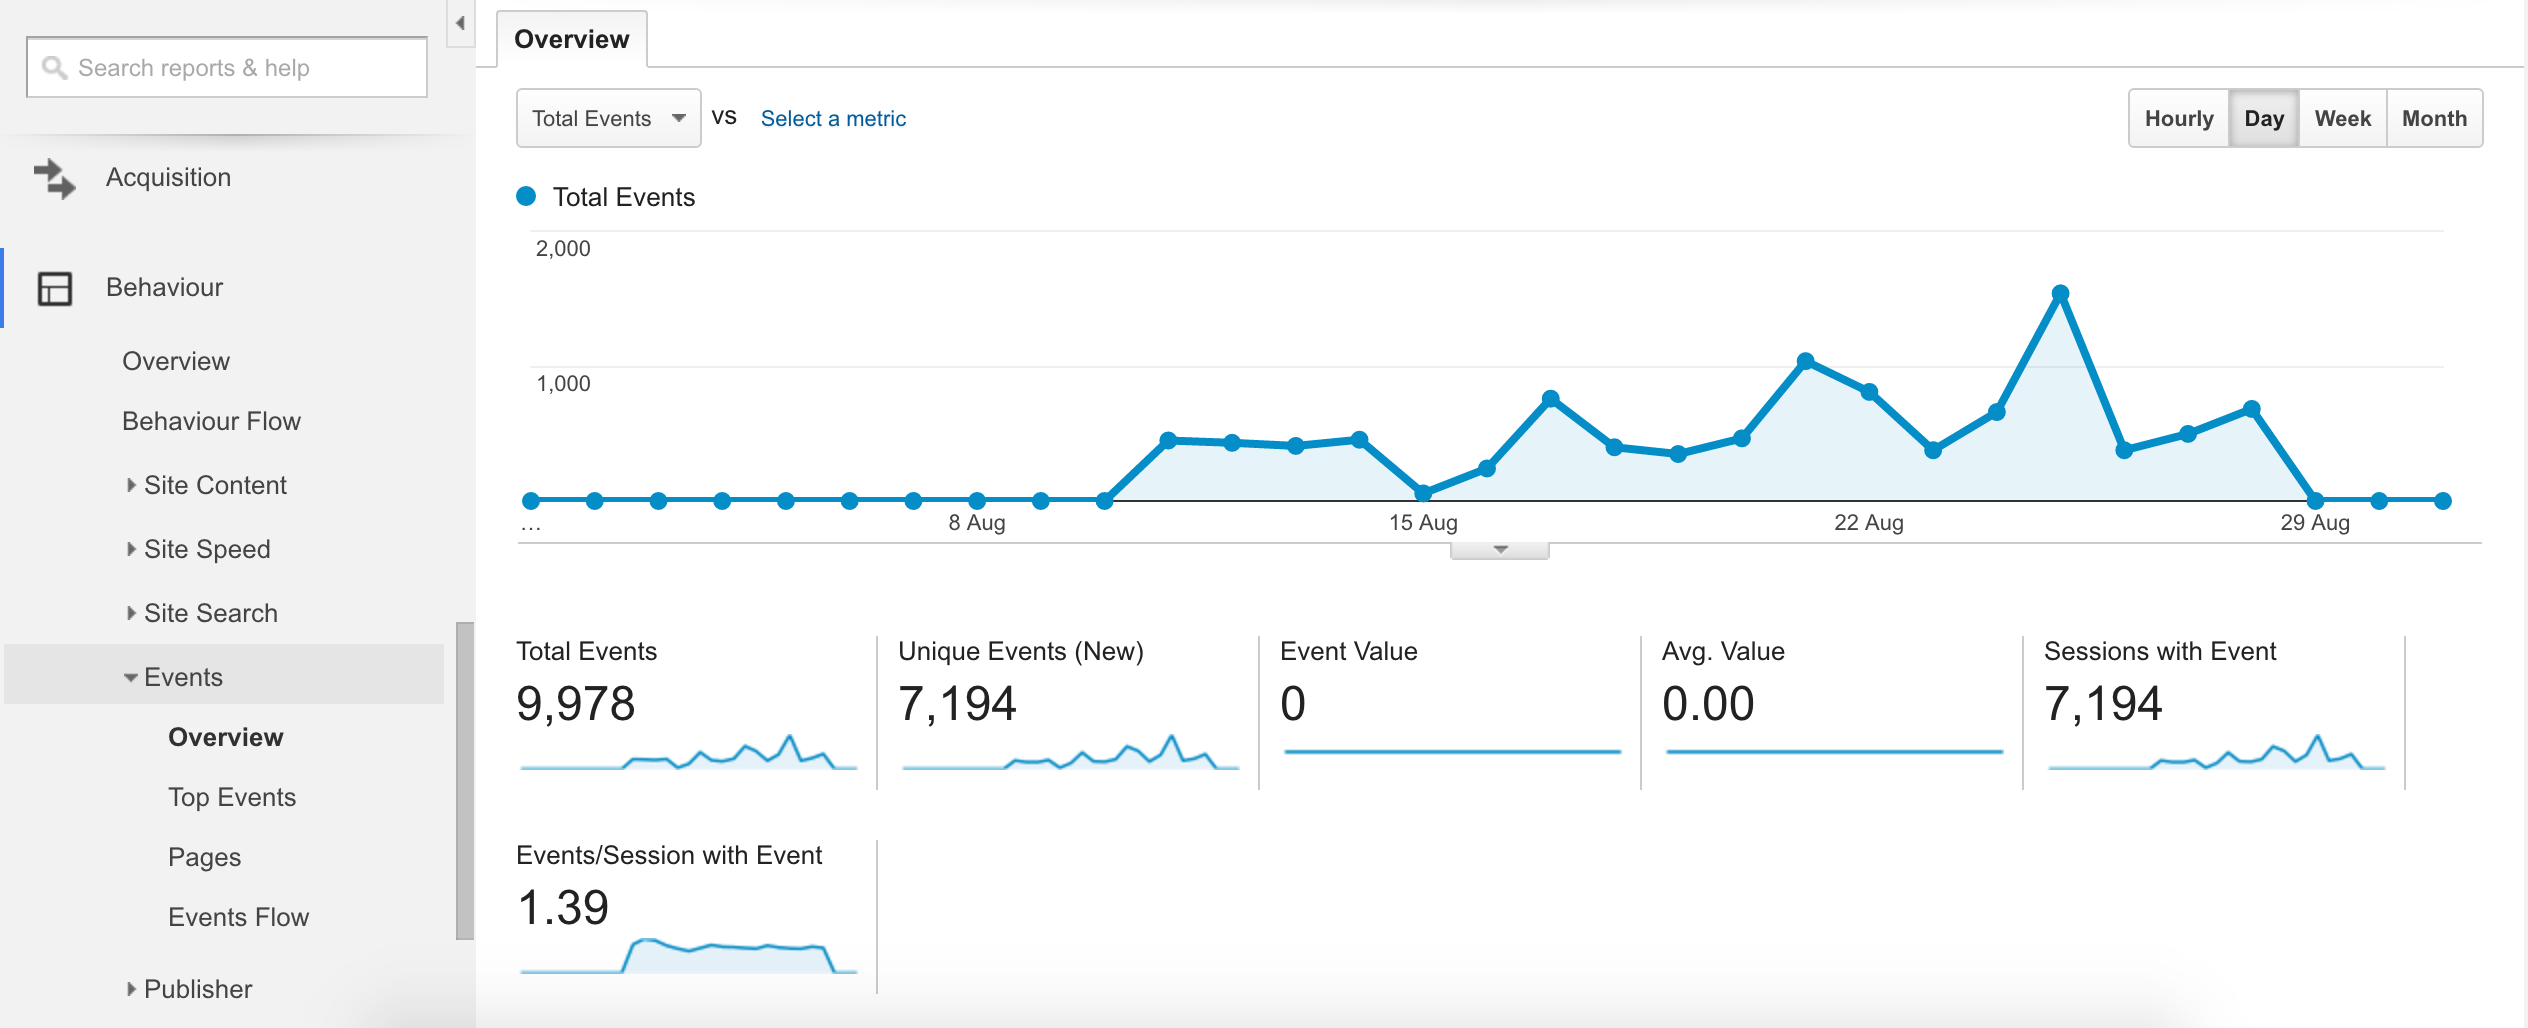Click the search magnifier icon
2528x1028 pixels.
tap(54, 67)
